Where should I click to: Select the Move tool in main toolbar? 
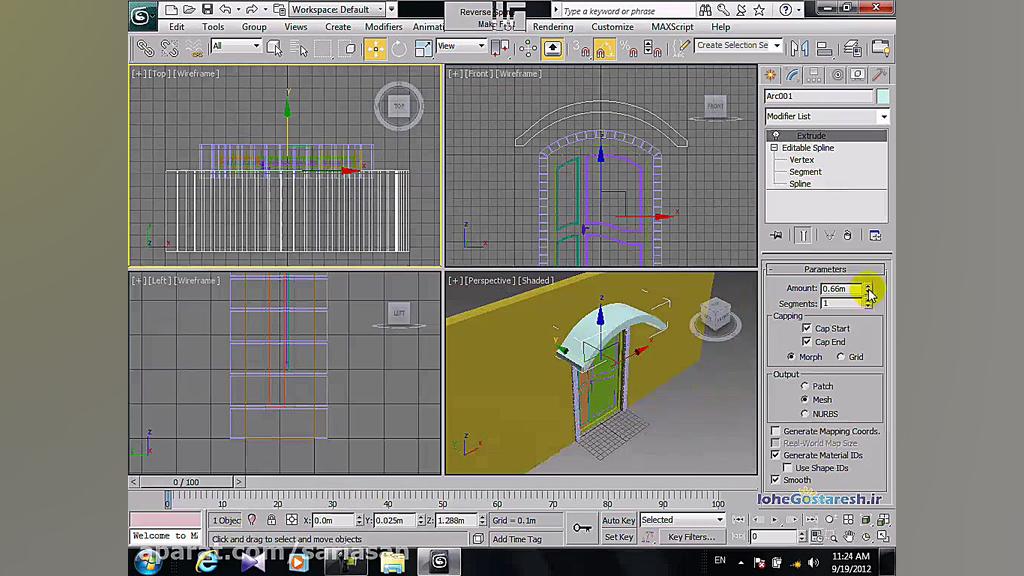(x=375, y=48)
